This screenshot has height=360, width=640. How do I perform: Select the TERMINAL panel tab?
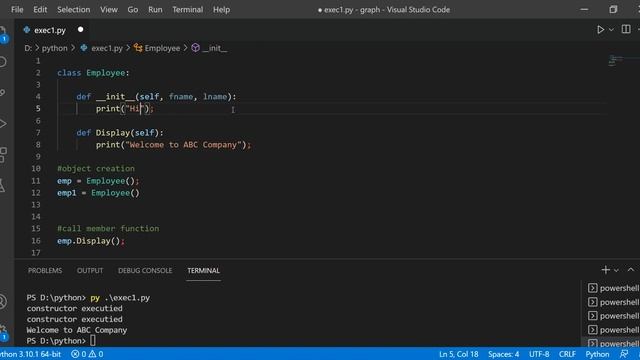coord(203,271)
